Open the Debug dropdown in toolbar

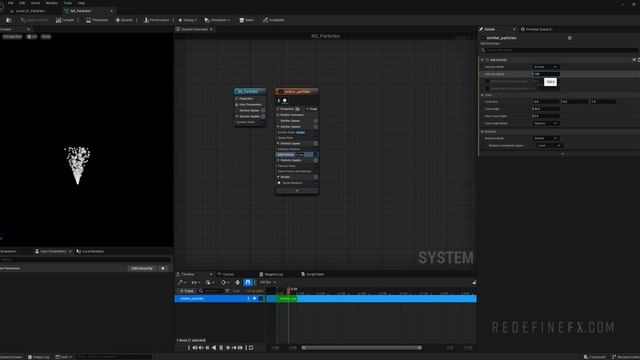(x=187, y=20)
